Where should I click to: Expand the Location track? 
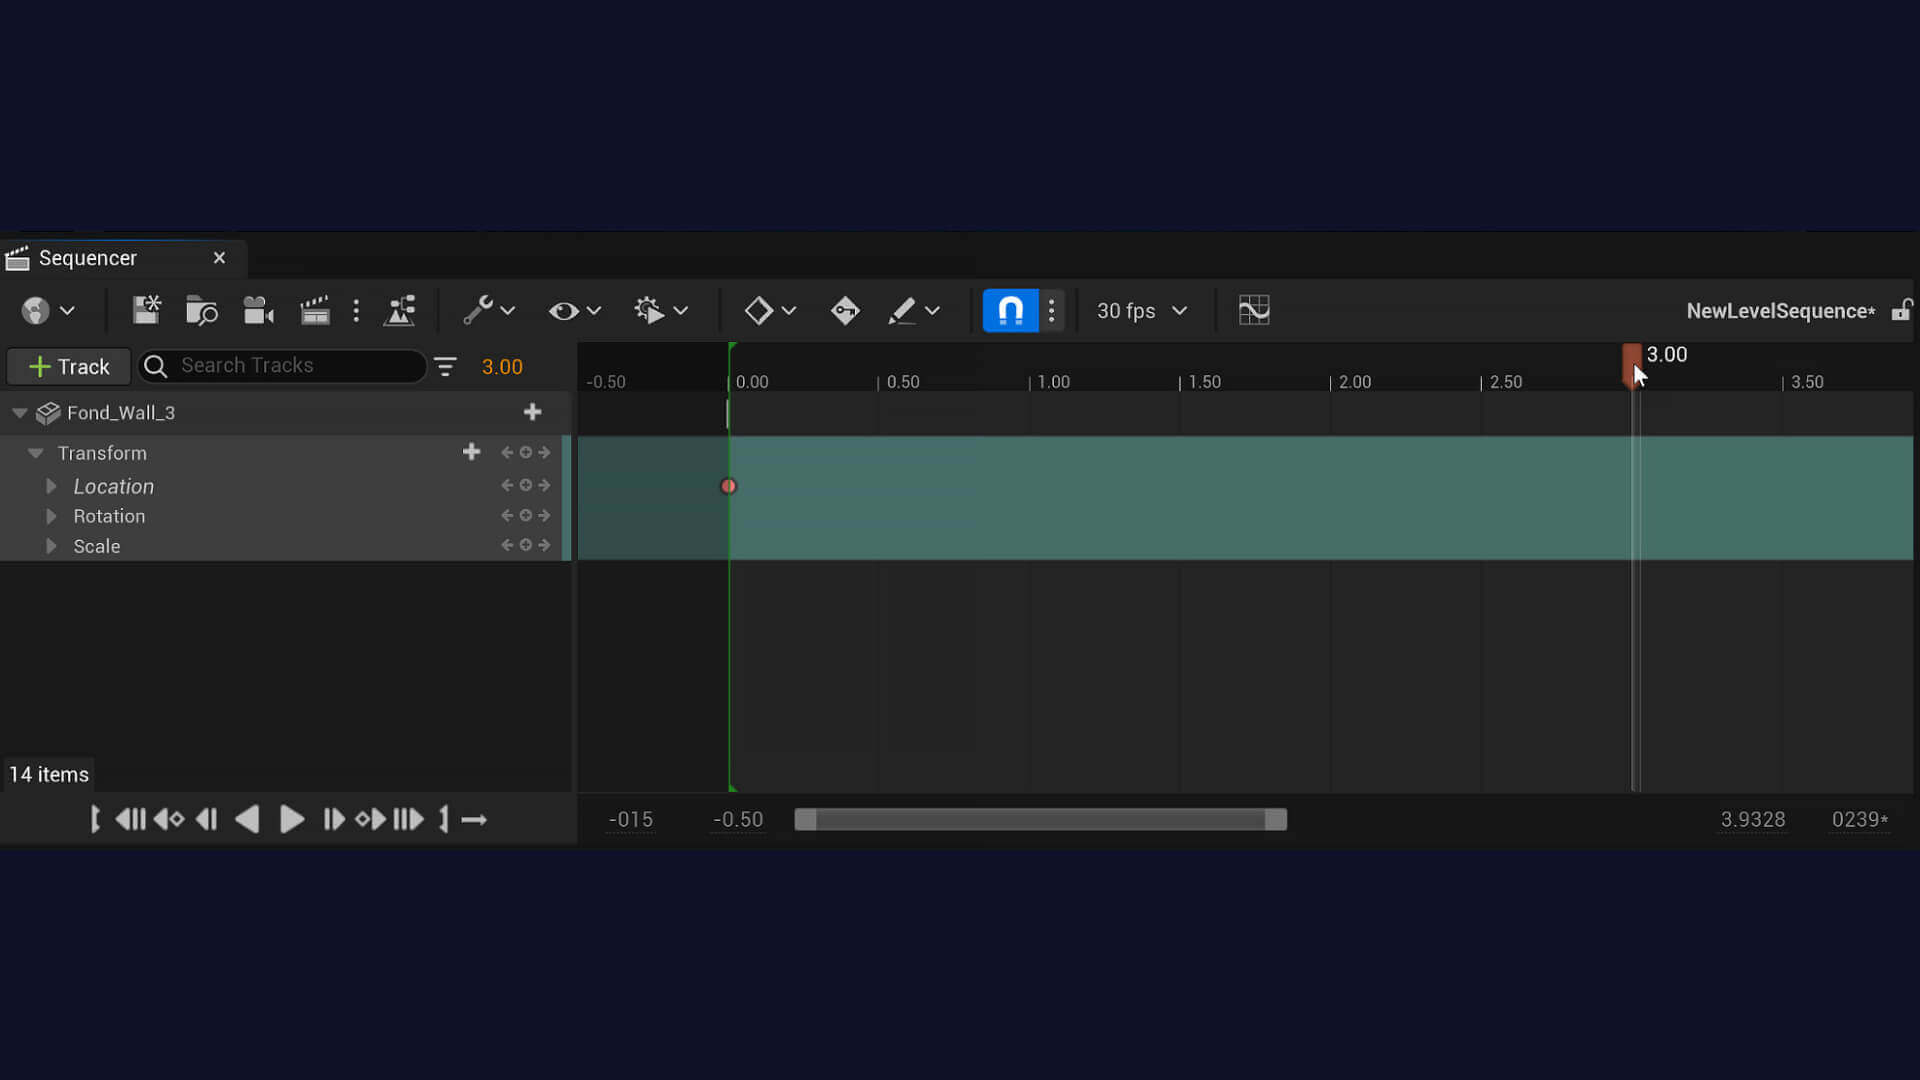pyautogui.click(x=51, y=487)
